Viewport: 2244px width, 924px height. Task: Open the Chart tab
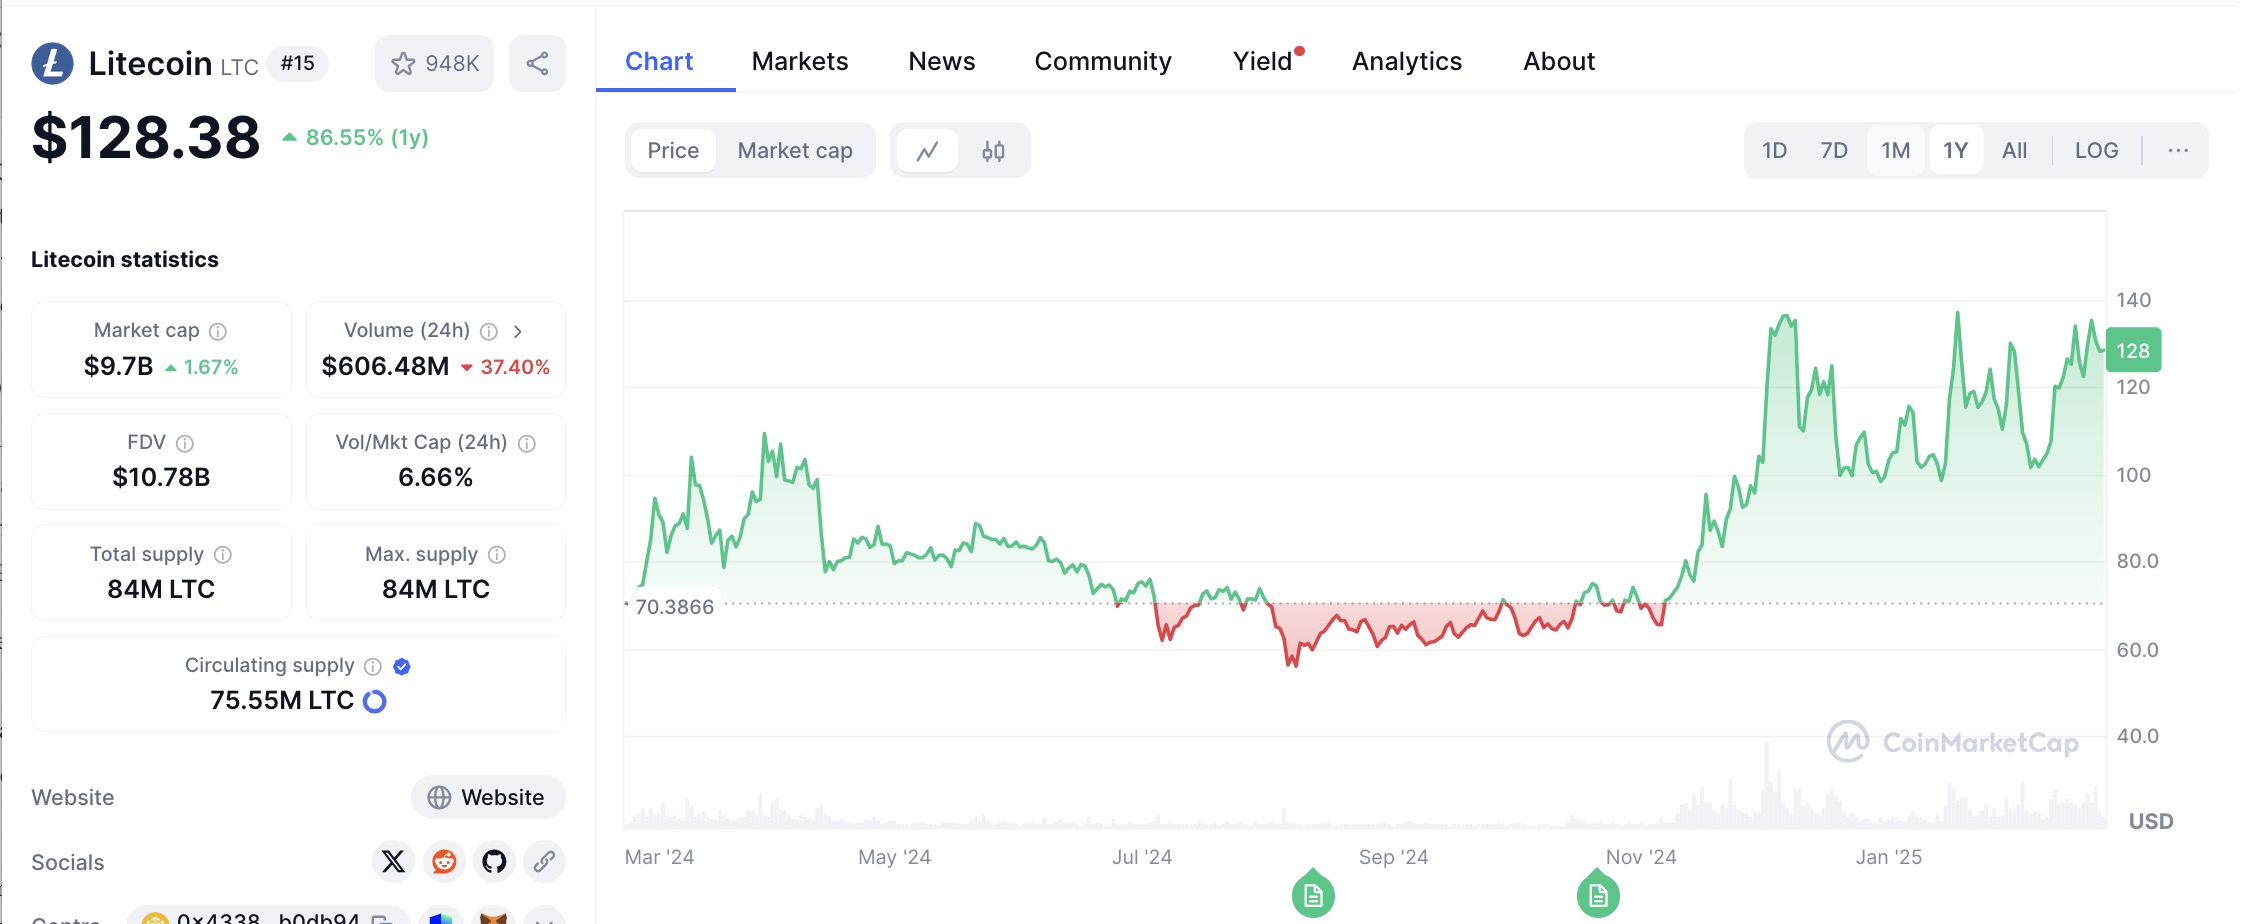point(659,62)
